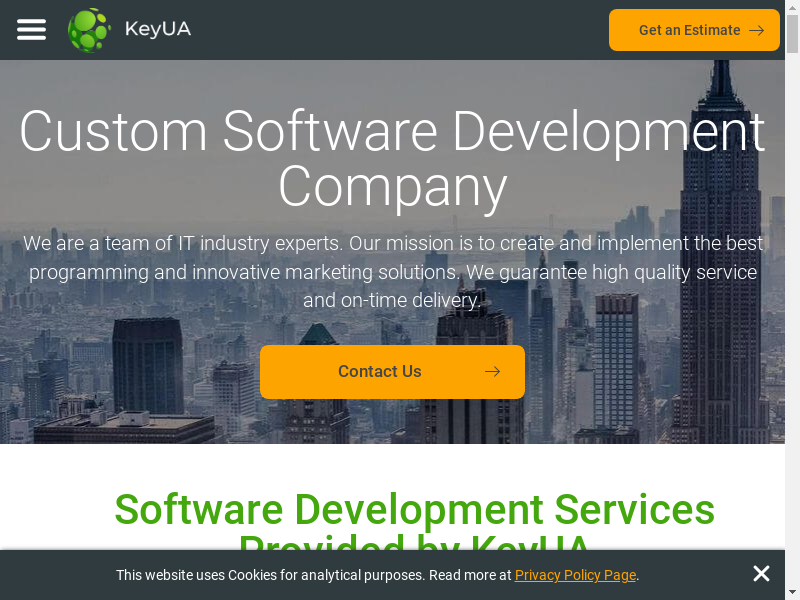
Task: Click the arrow icon inside Contact Us
Action: [492, 372]
